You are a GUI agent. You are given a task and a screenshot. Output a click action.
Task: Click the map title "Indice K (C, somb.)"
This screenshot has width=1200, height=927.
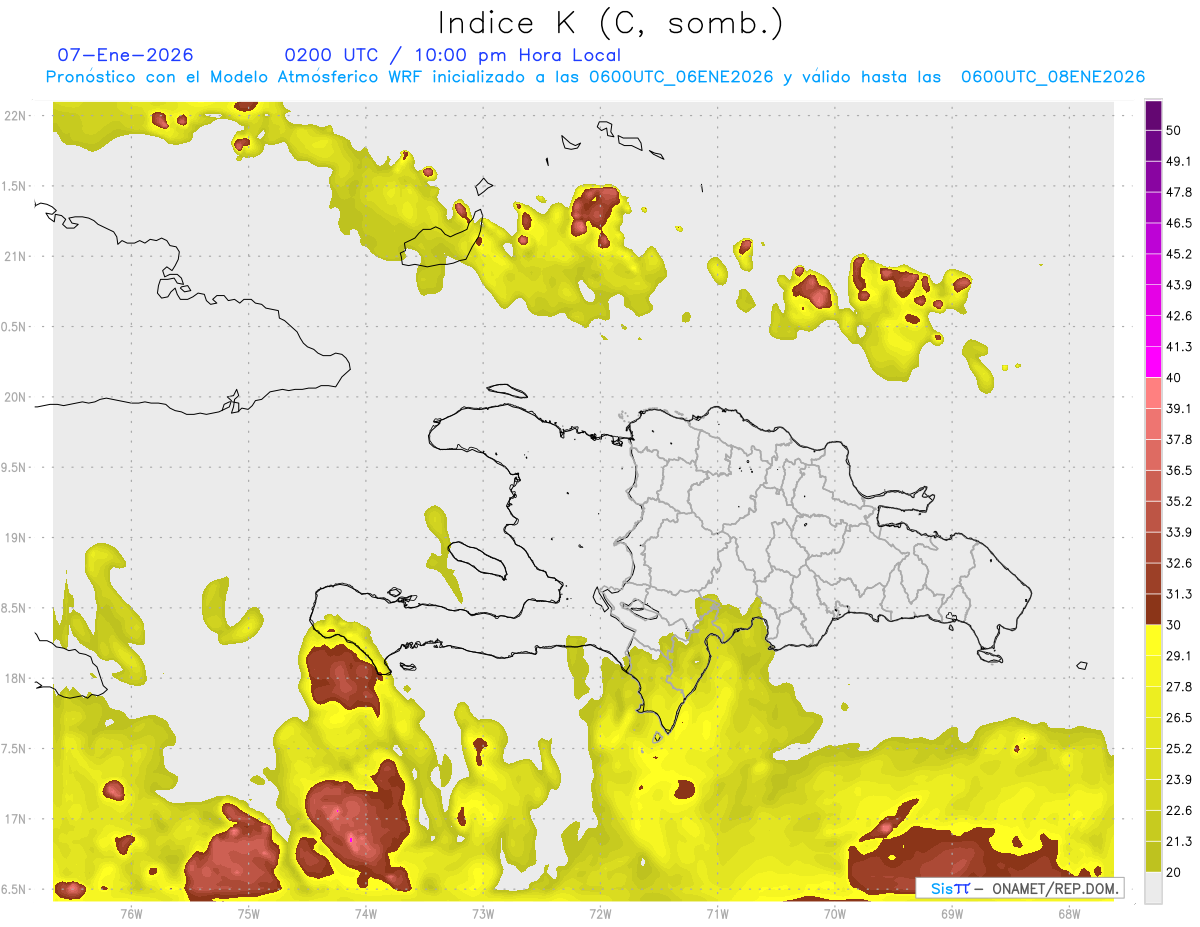coord(610,23)
